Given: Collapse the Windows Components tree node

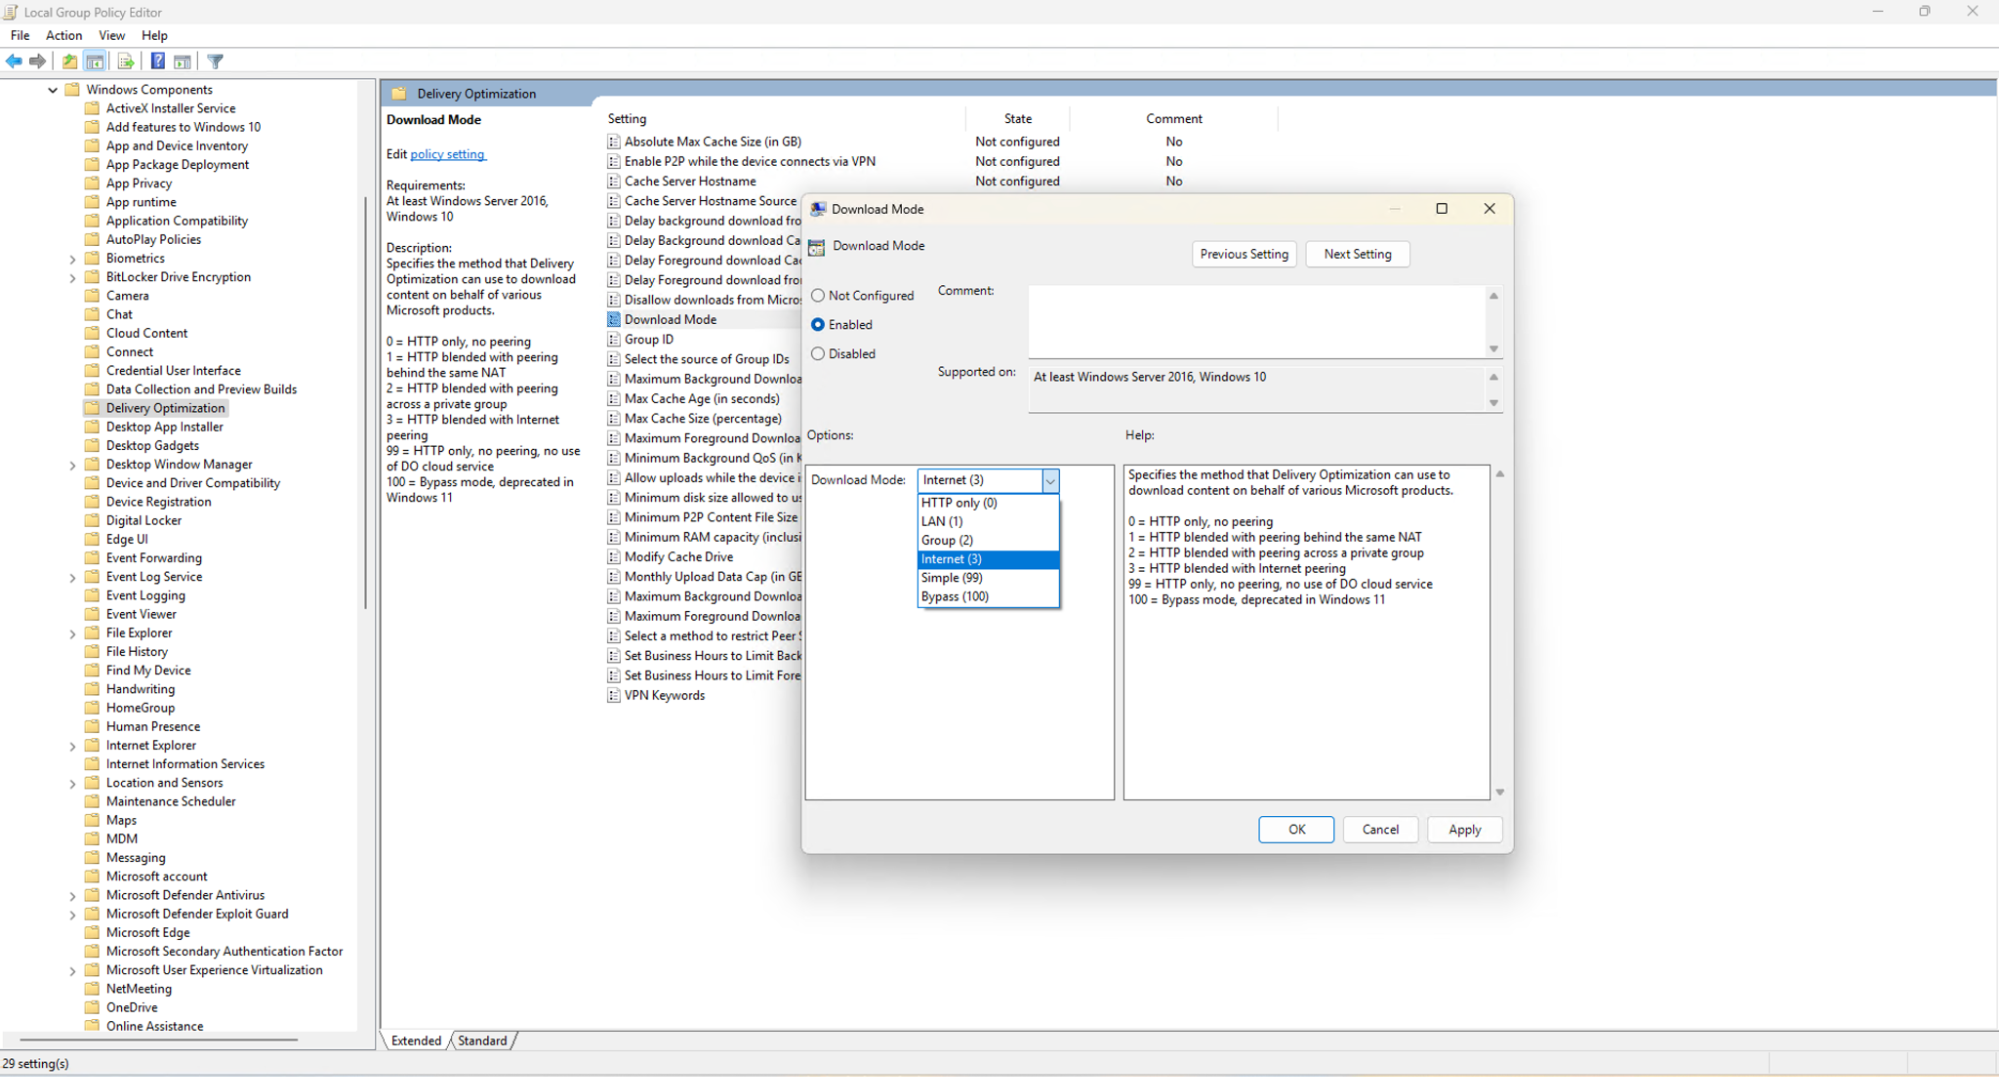Looking at the screenshot, I should (53, 90).
